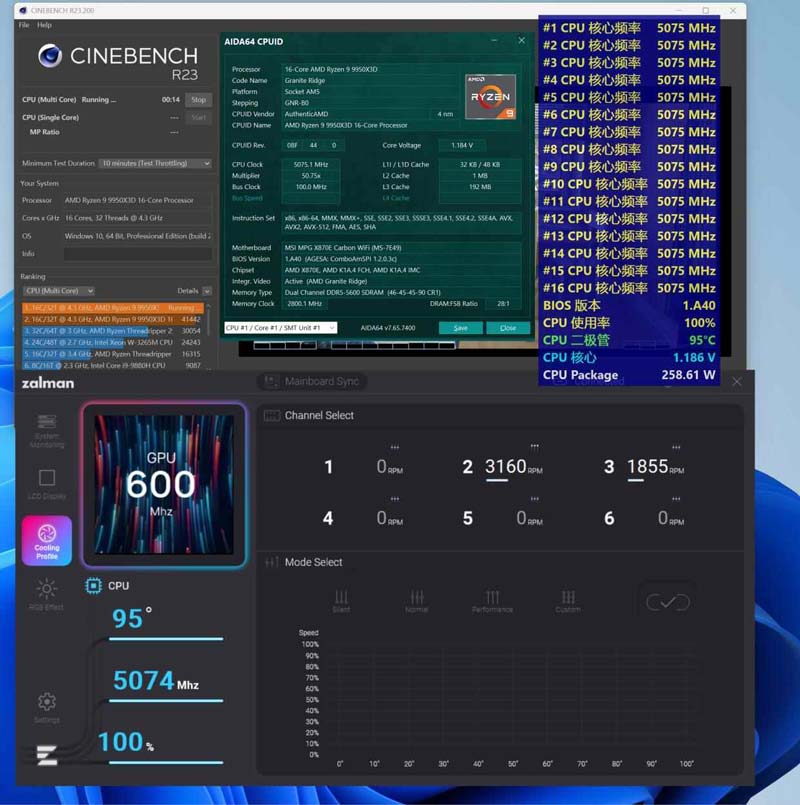Select Performance fan mode

[492, 601]
